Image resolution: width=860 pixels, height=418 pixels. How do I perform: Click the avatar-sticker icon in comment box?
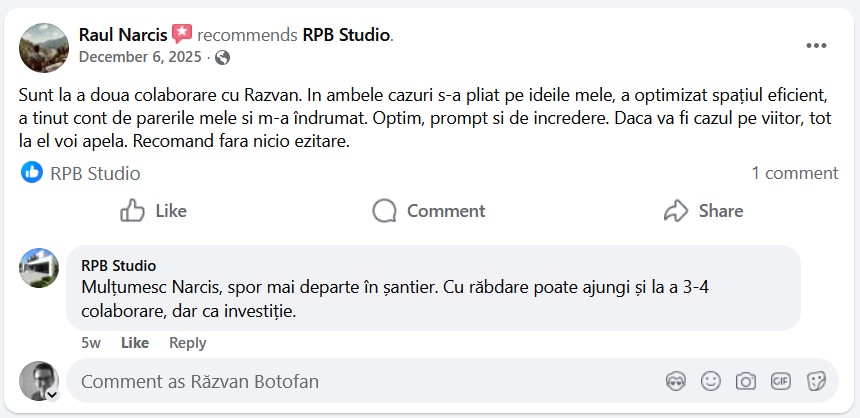coord(676,381)
